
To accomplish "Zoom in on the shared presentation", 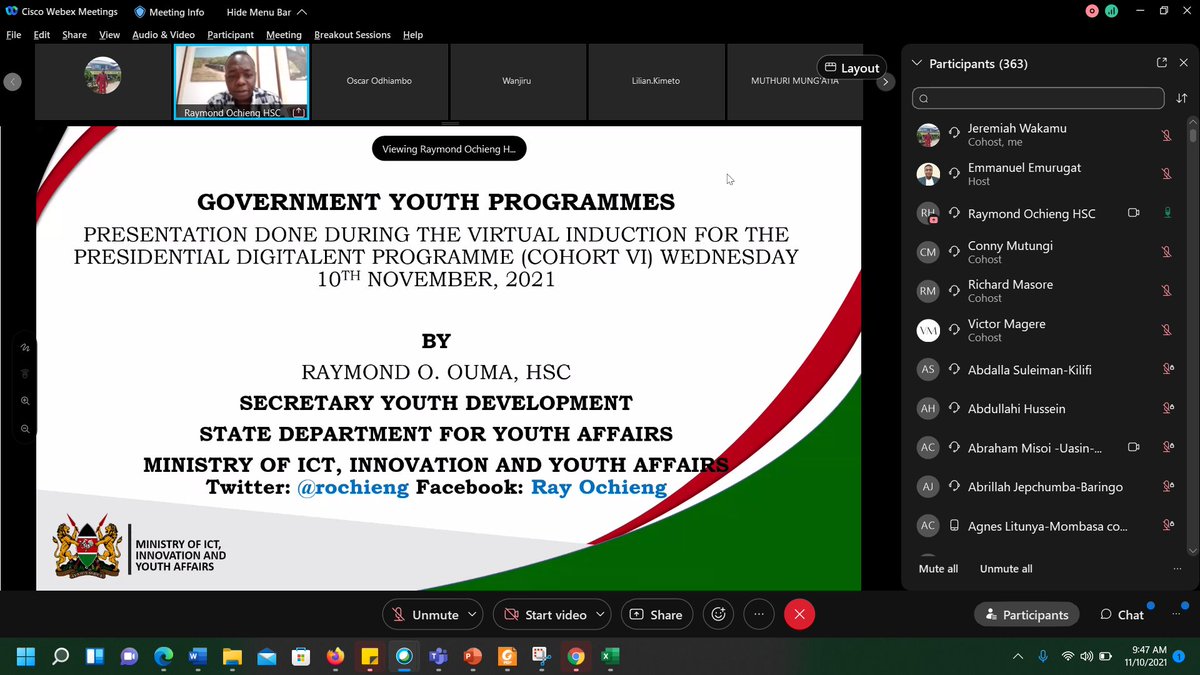I will (x=25, y=400).
